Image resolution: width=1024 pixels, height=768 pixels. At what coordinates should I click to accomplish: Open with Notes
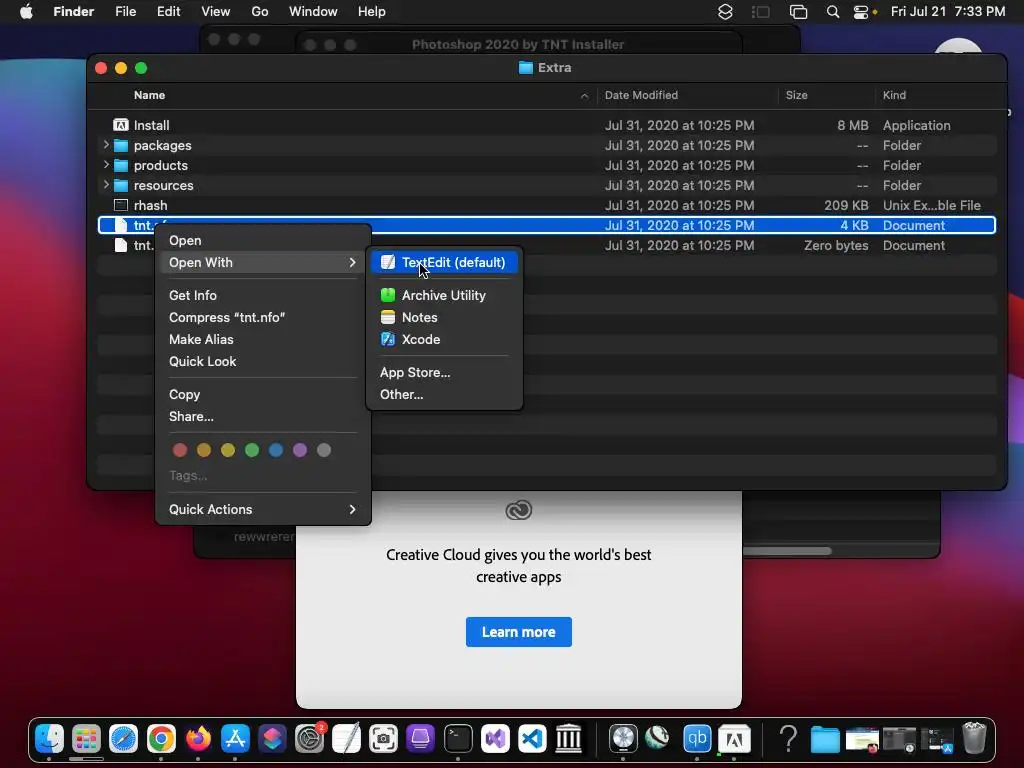[444, 317]
